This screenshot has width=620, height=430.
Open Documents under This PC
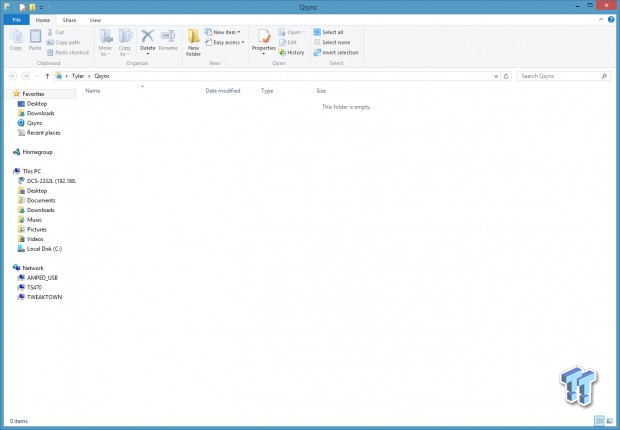pyautogui.click(x=41, y=200)
